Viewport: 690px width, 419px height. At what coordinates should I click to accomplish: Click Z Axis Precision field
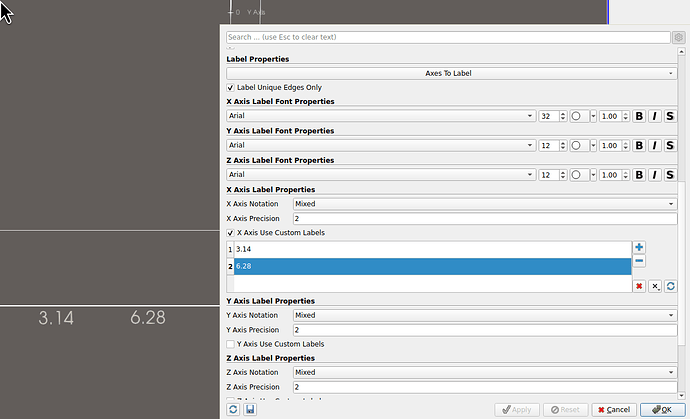[485, 387]
